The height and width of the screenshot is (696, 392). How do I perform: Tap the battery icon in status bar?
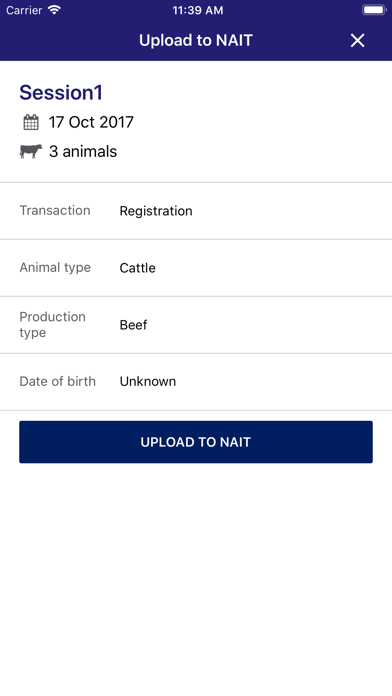pos(374,10)
